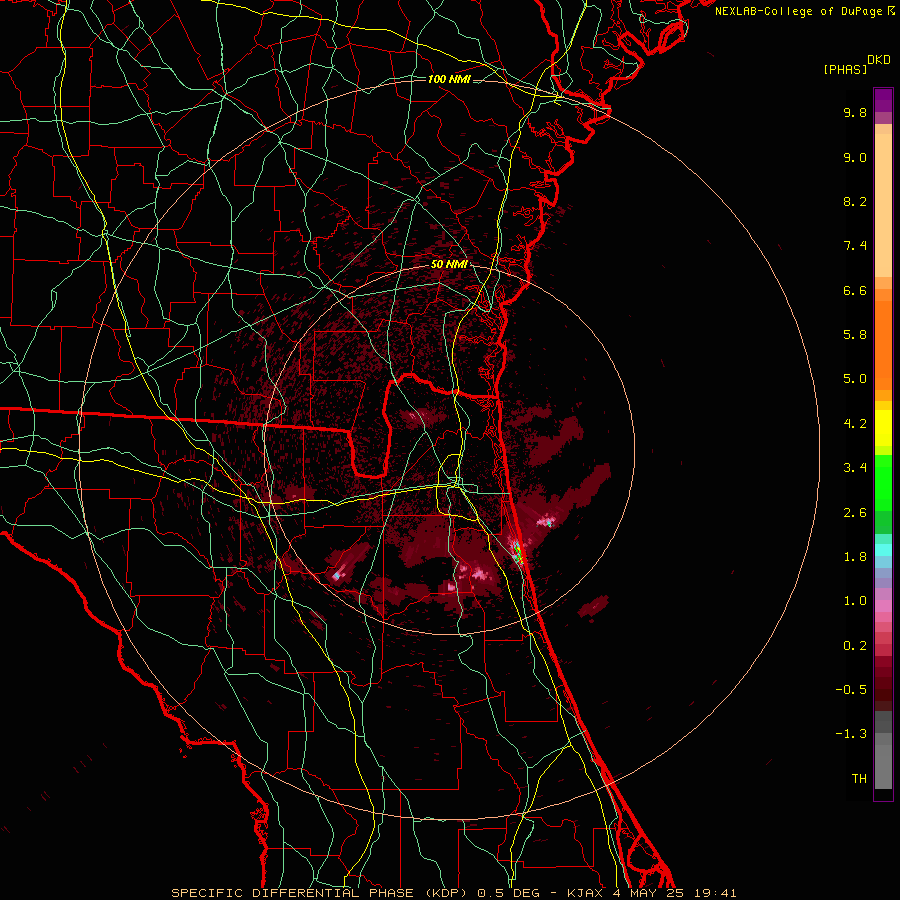Click the 5.8 value on color scale
This screenshot has height=900, width=900.
click(x=855, y=335)
